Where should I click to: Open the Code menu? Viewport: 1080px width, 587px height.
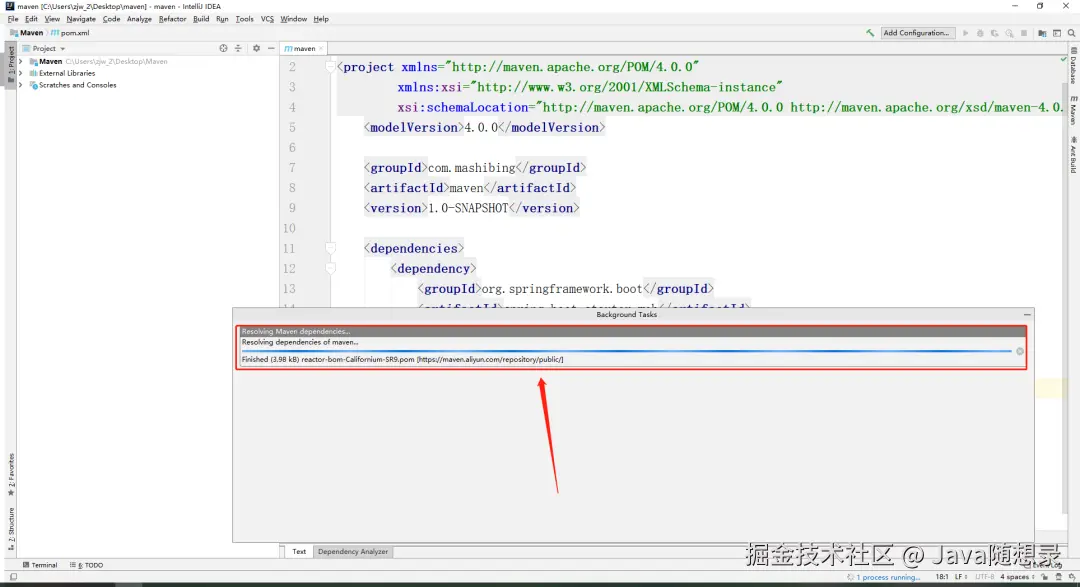click(111, 19)
